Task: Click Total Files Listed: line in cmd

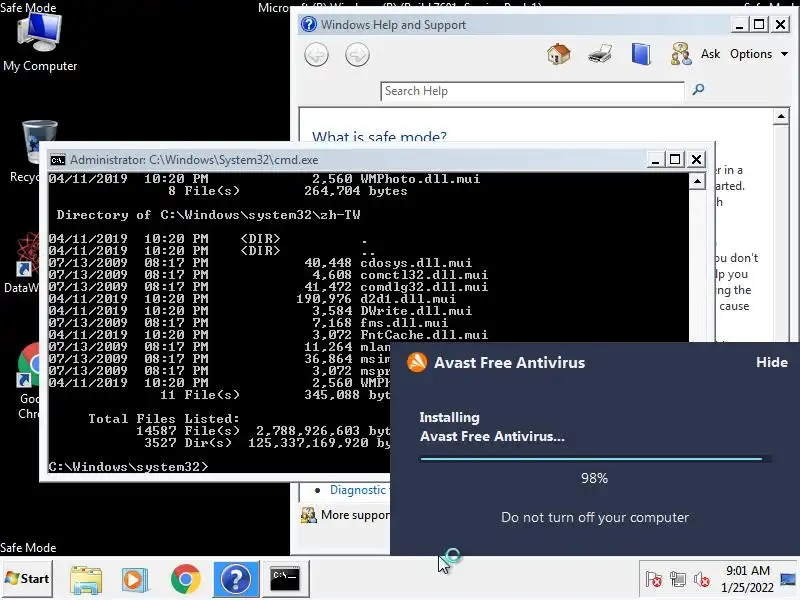Action: coord(164,418)
